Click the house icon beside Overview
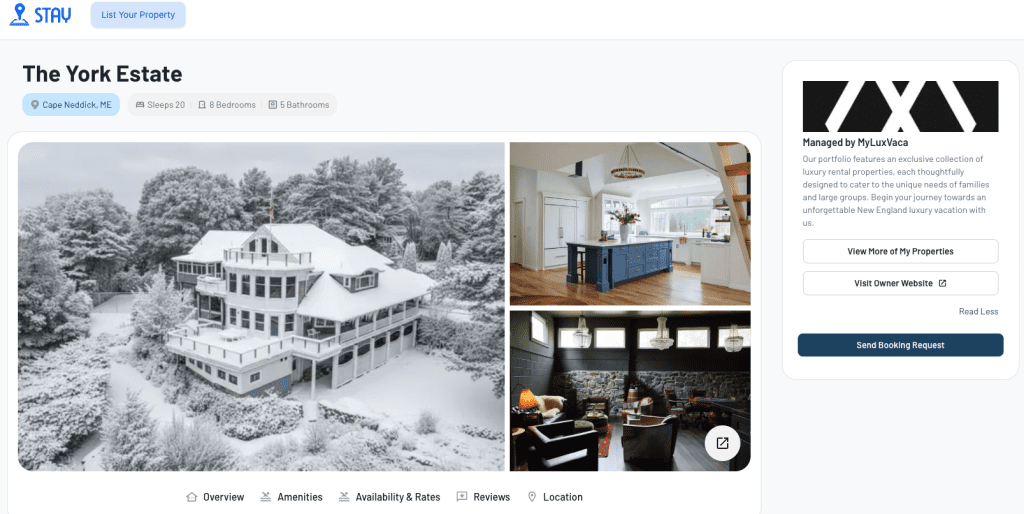This screenshot has width=1024, height=514. pos(191,497)
